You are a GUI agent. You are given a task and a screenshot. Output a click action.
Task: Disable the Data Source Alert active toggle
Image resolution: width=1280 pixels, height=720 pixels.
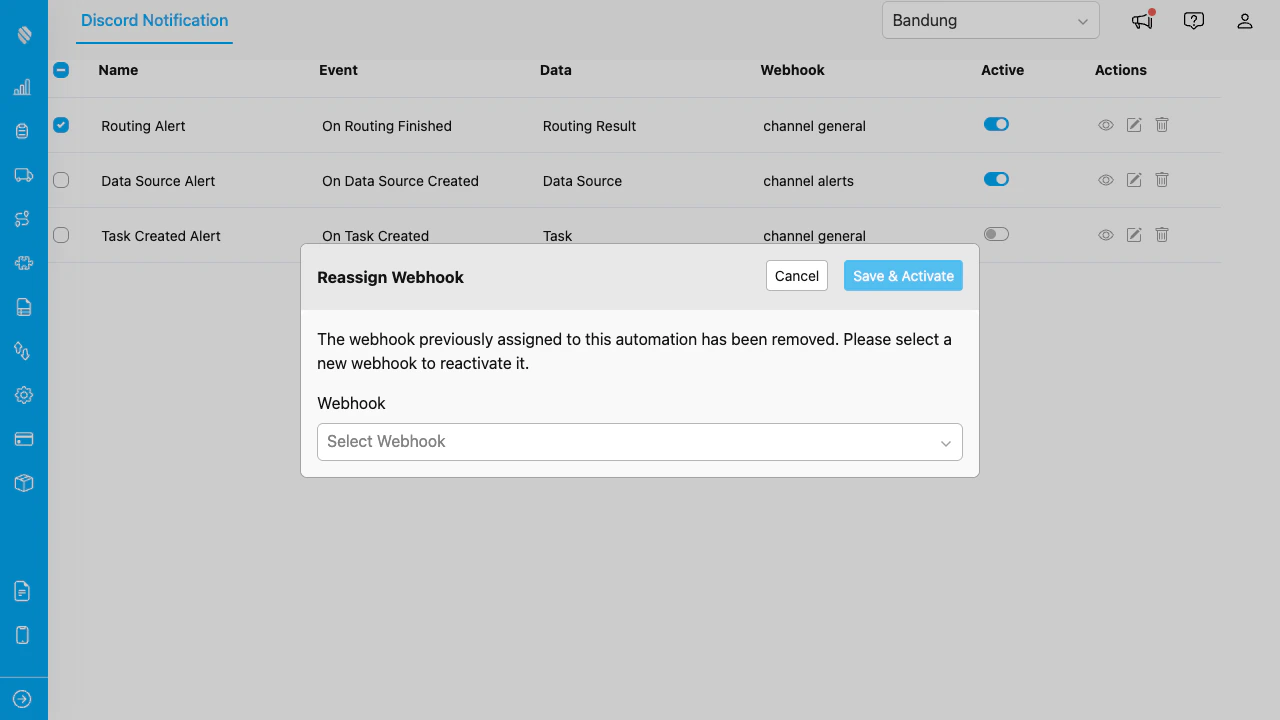pyautogui.click(x=996, y=179)
